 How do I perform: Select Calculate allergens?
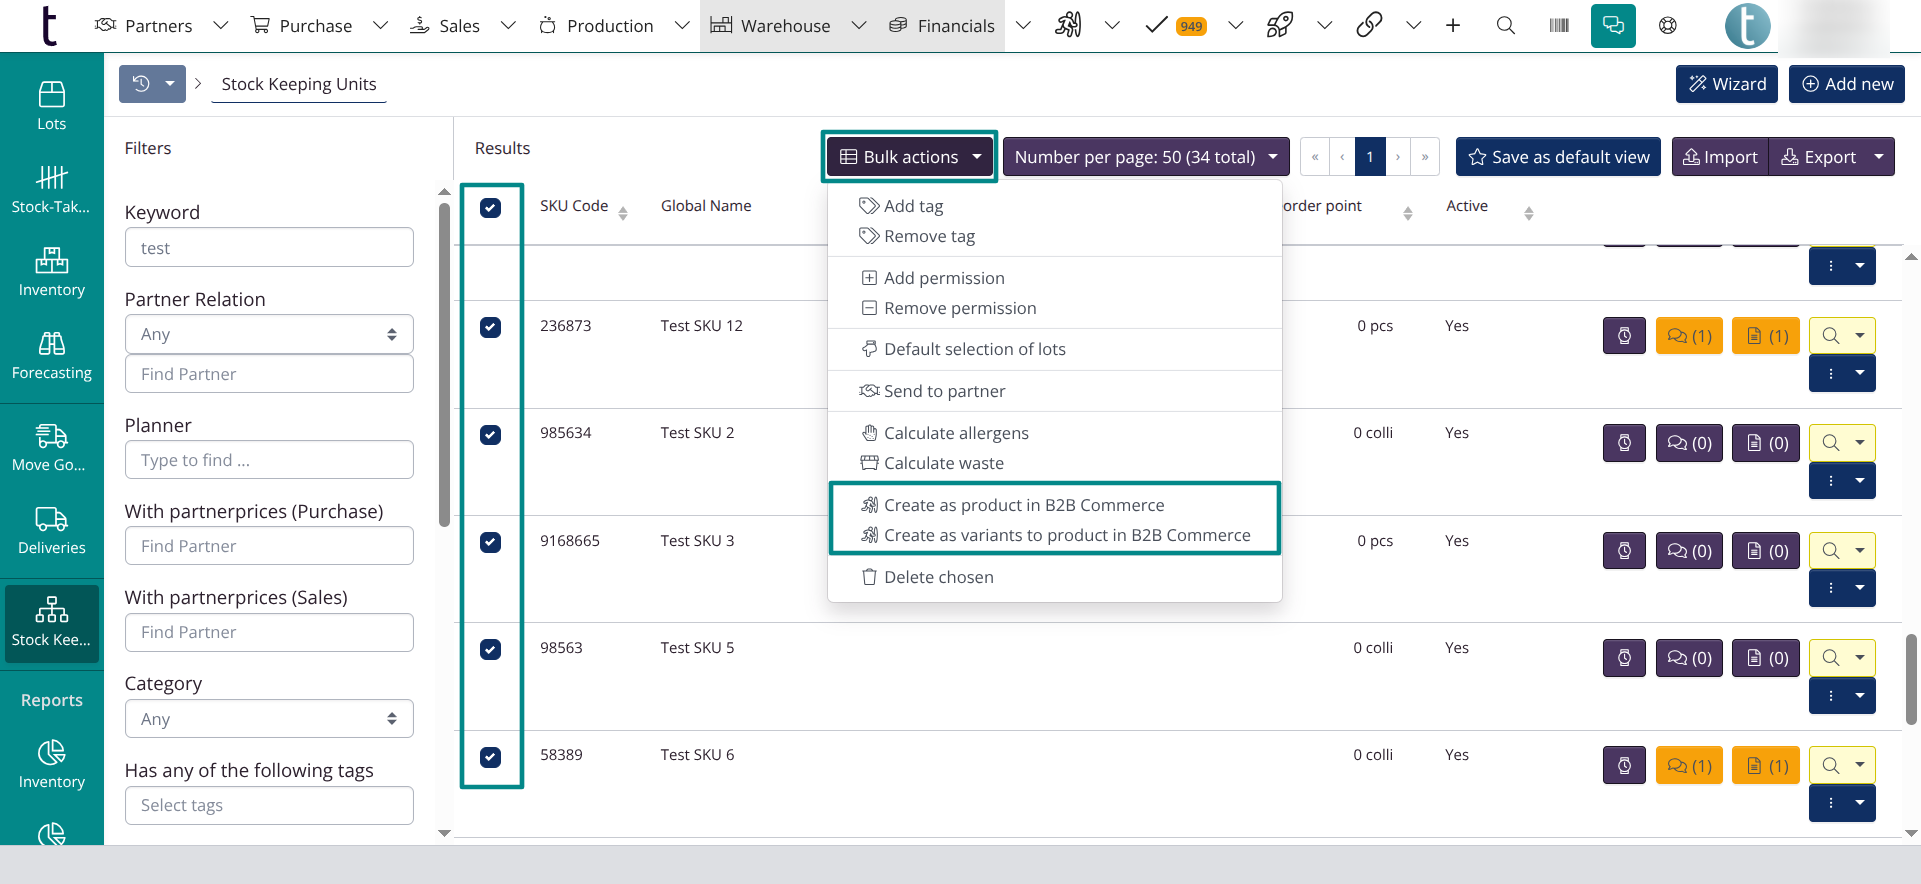[x=945, y=433]
